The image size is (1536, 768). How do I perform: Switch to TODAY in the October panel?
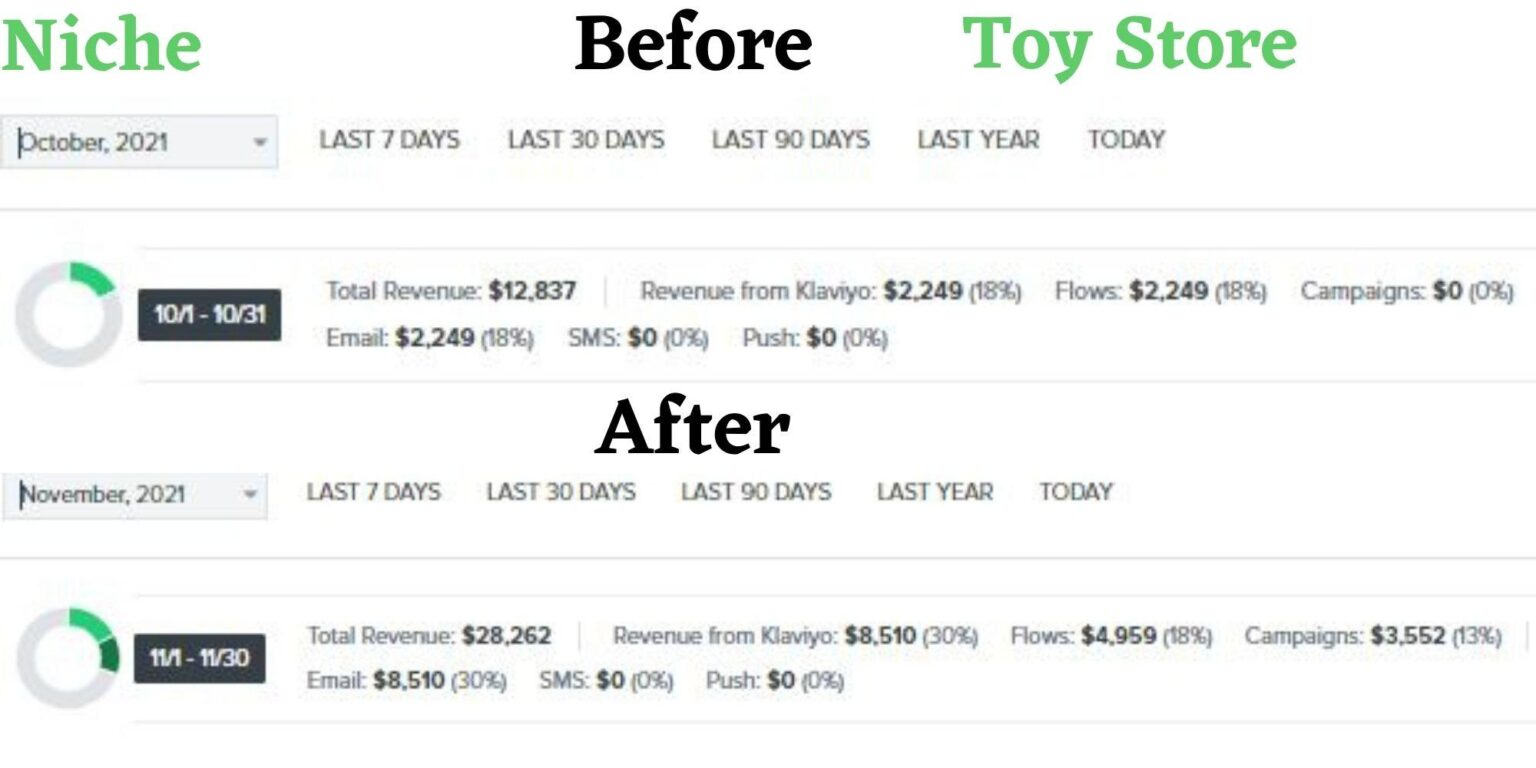(1126, 140)
